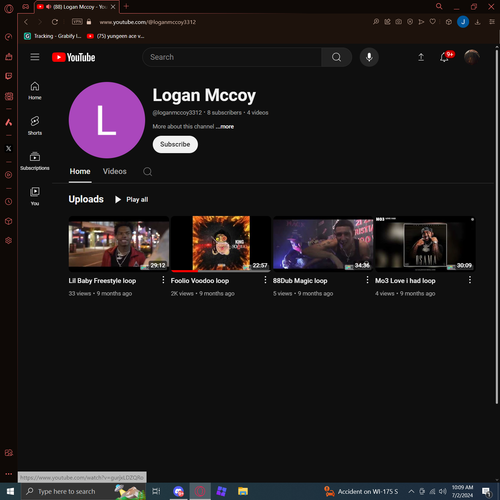Open Subscriptions in the sidebar
The image size is (500, 500).
tap(35, 161)
